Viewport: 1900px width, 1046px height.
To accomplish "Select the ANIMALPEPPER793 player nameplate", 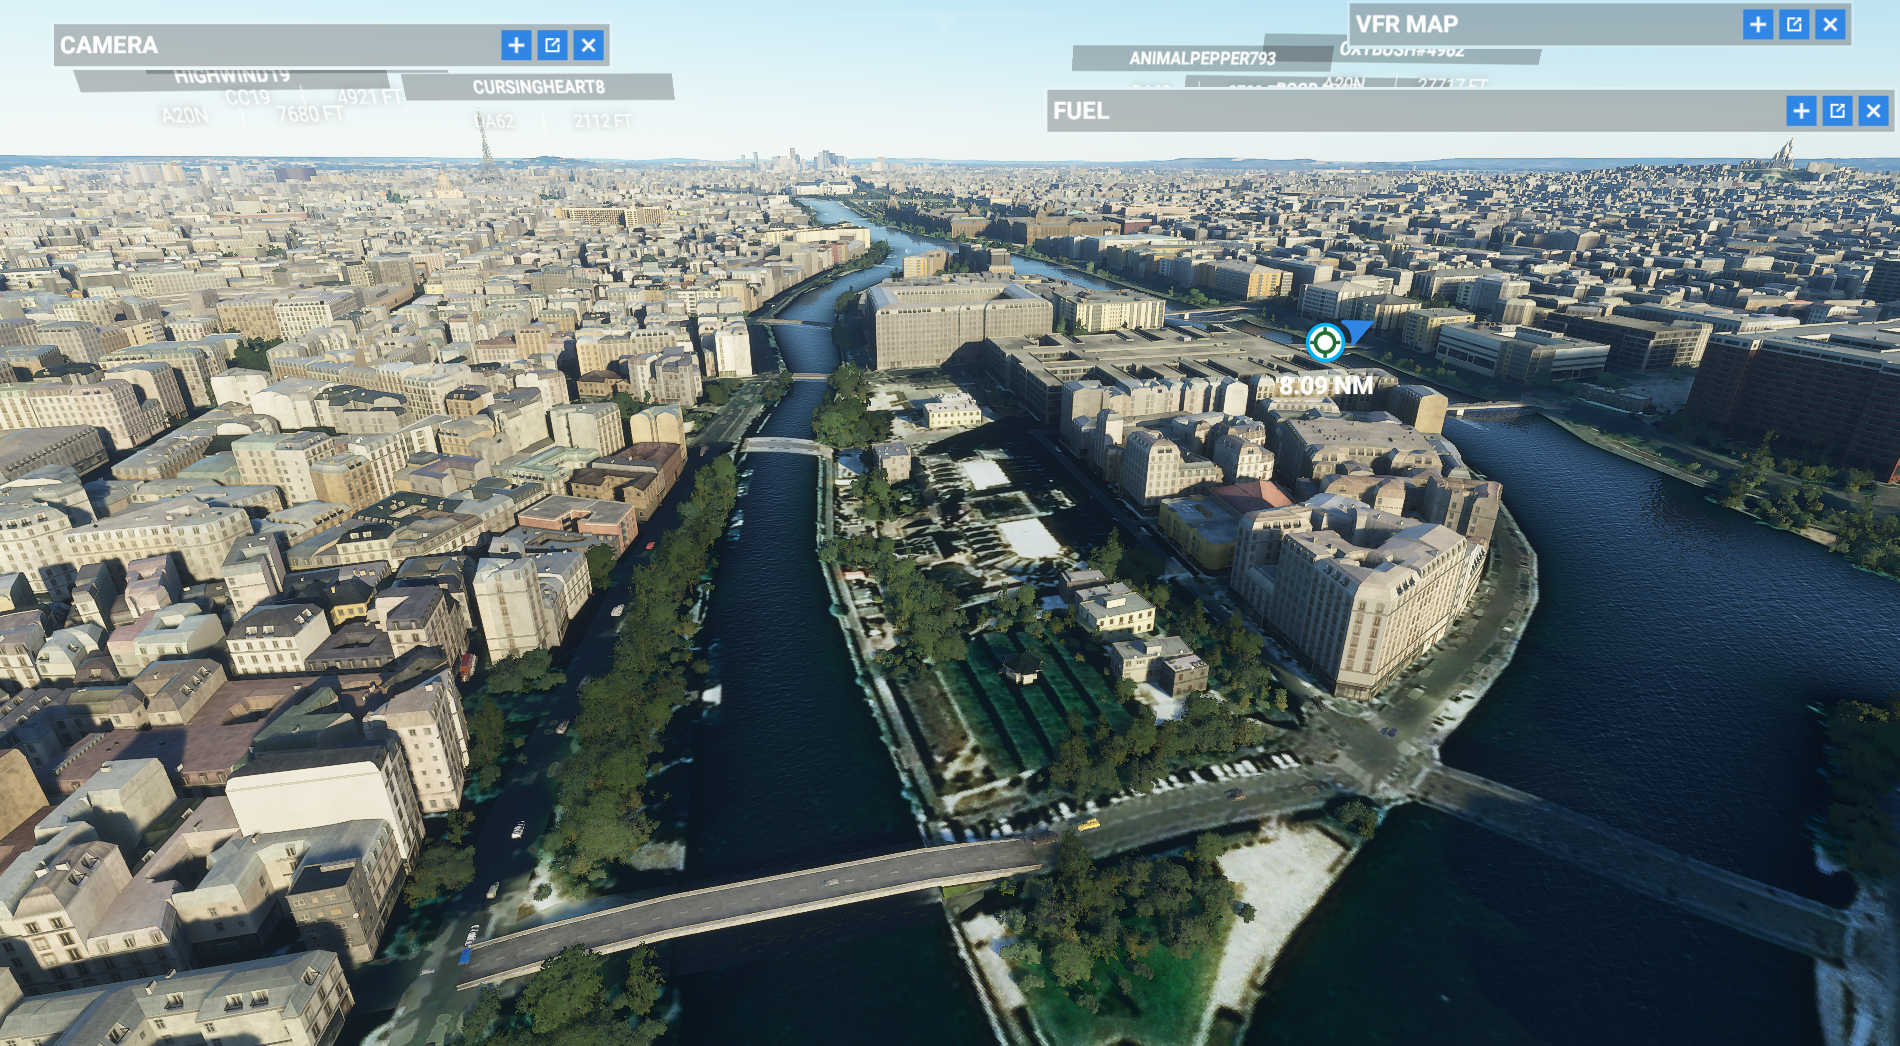I will (1201, 59).
